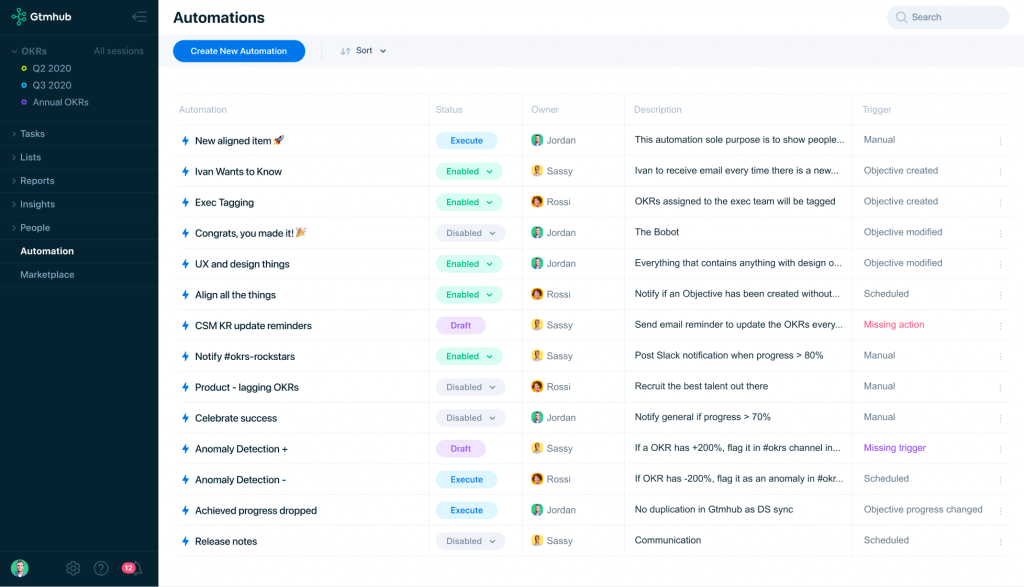1024x587 pixels.
Task: Open Disabled status dropdown for Release notes
Action: point(470,541)
